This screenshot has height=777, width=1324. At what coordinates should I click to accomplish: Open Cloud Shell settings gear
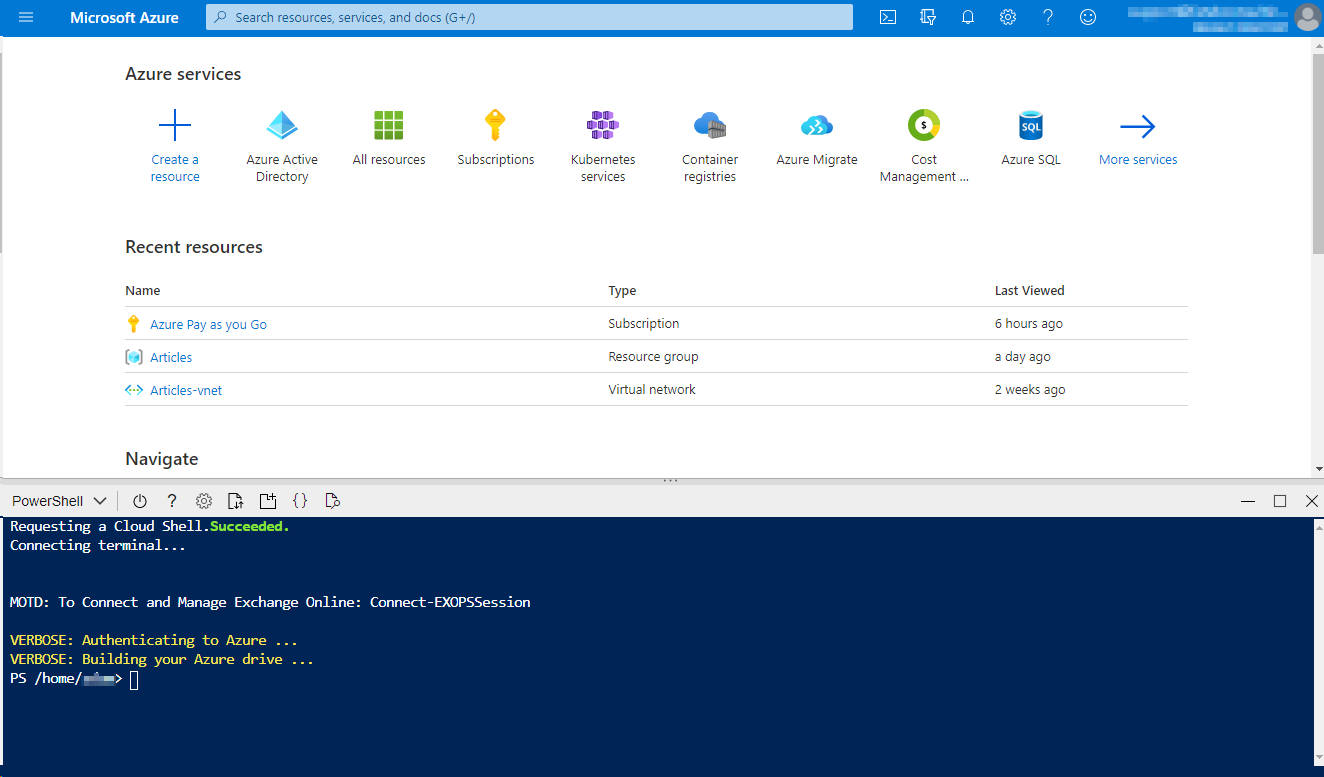(x=204, y=501)
